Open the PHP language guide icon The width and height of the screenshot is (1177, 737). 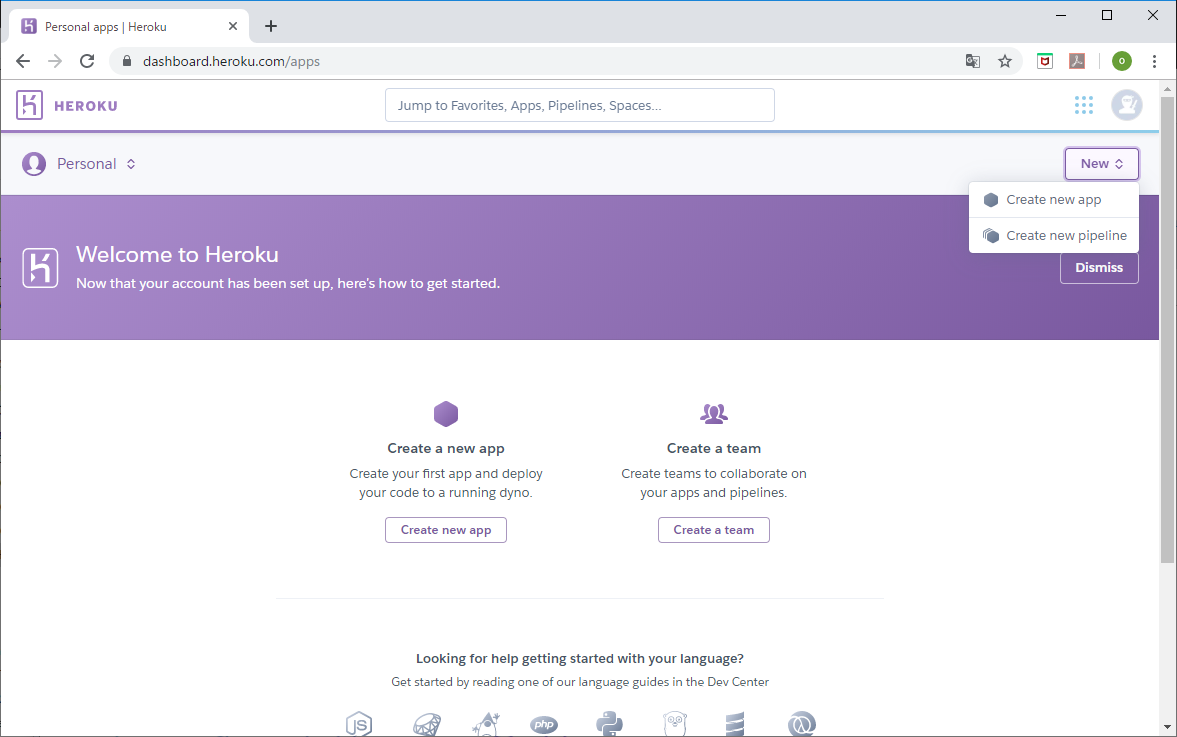click(x=544, y=725)
